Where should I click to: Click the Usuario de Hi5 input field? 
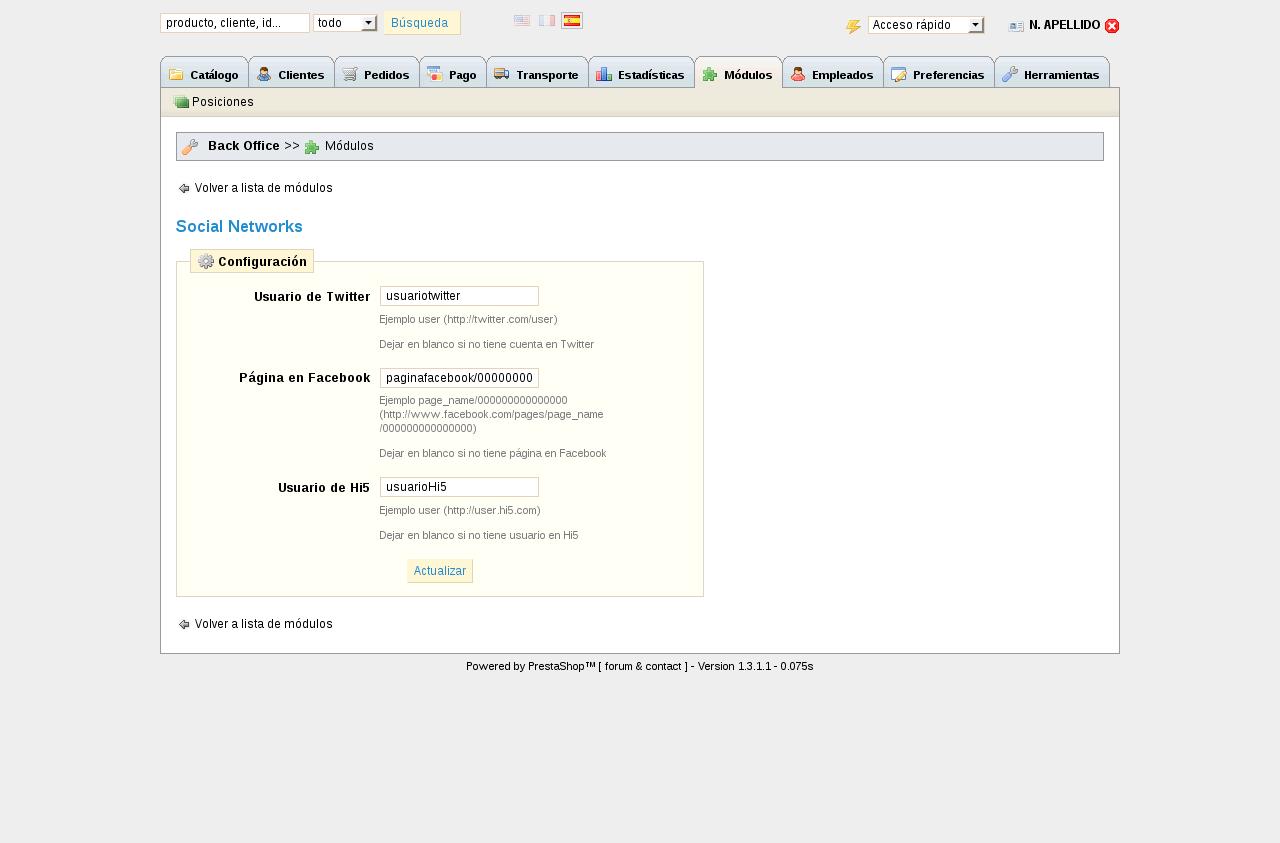(x=459, y=487)
